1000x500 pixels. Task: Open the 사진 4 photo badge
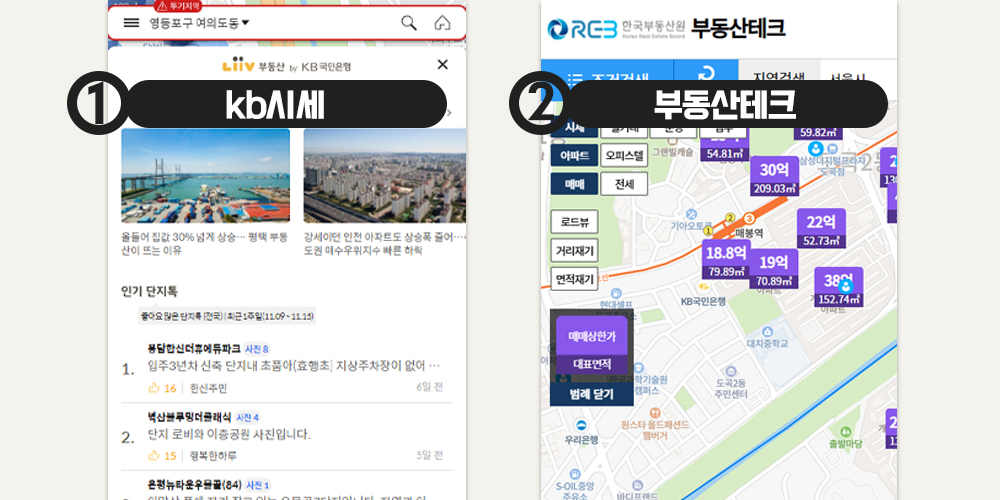click(247, 417)
